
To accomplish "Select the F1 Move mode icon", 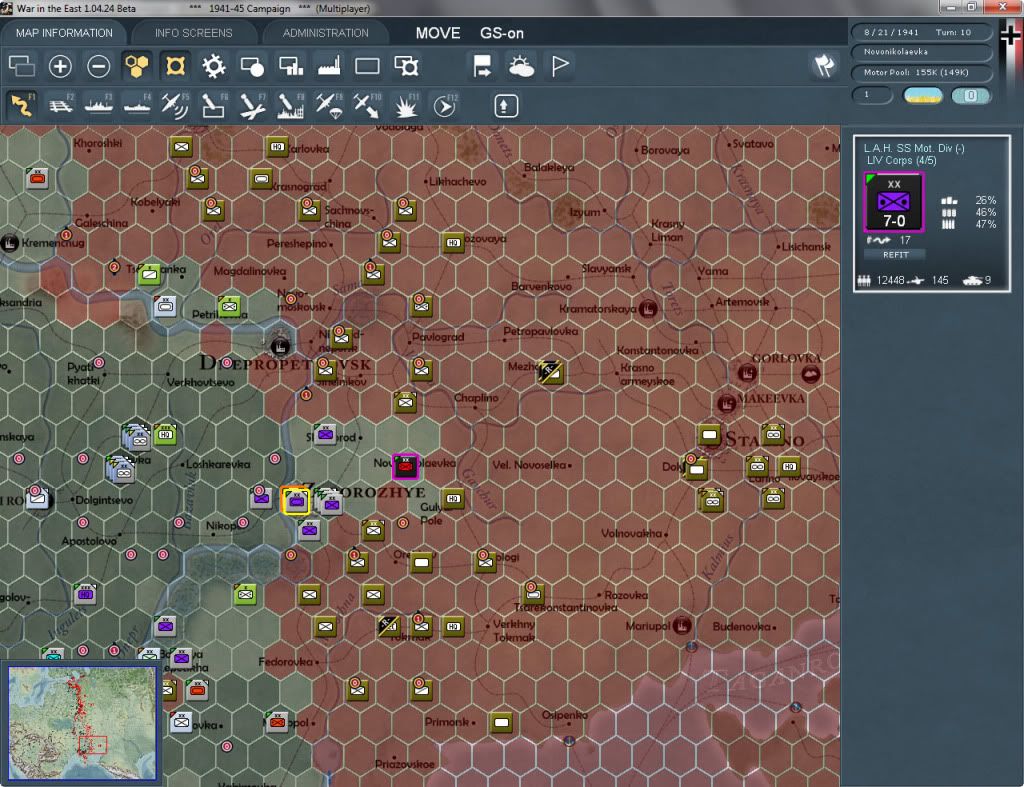I will click(22, 105).
